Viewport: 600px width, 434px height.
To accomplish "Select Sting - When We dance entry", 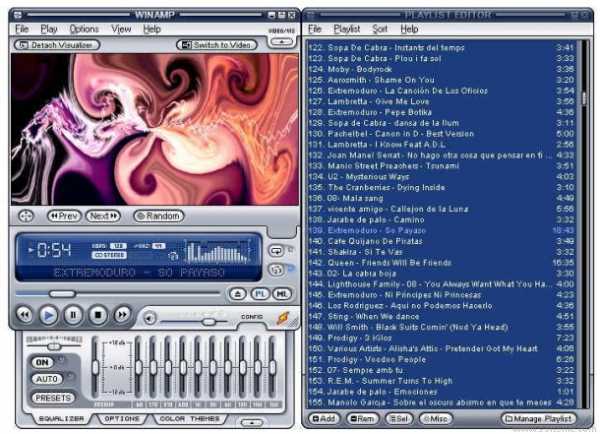I will [441, 317].
